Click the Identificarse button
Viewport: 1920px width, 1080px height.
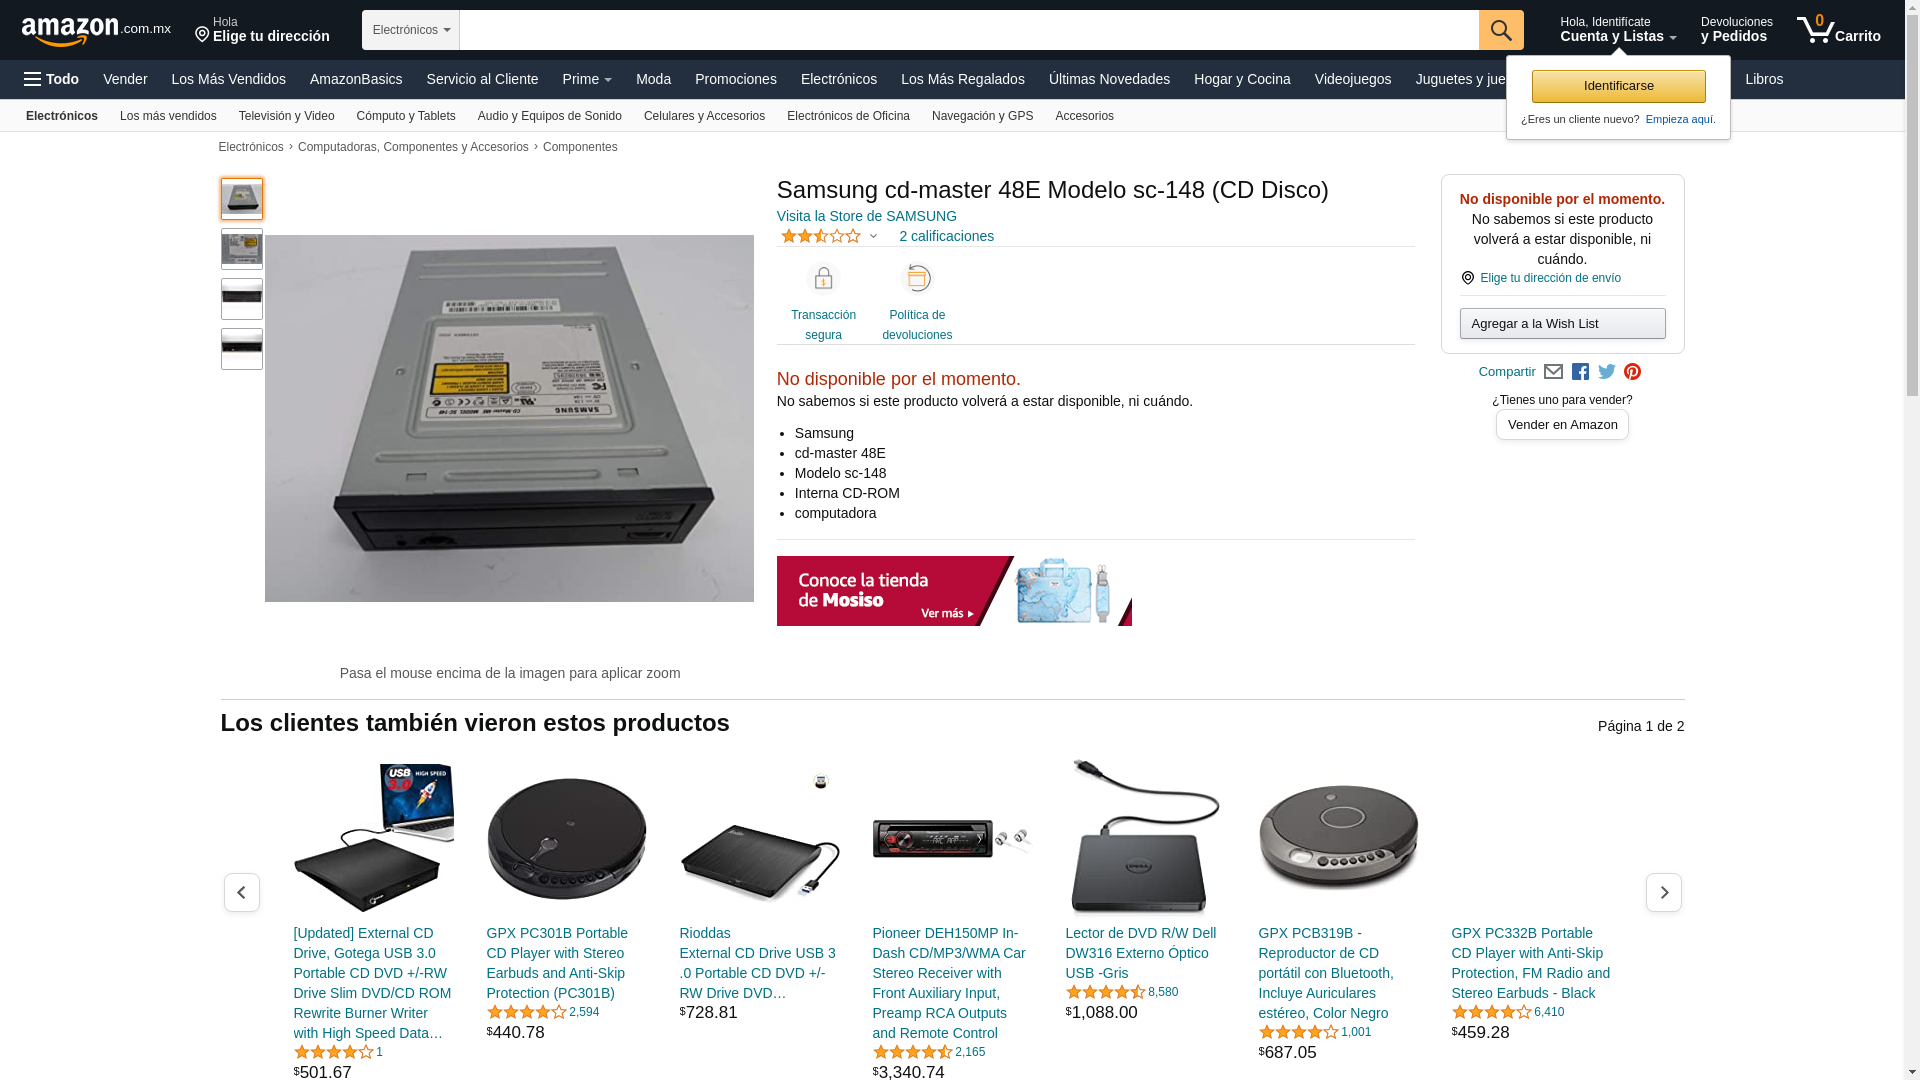coord(1618,86)
